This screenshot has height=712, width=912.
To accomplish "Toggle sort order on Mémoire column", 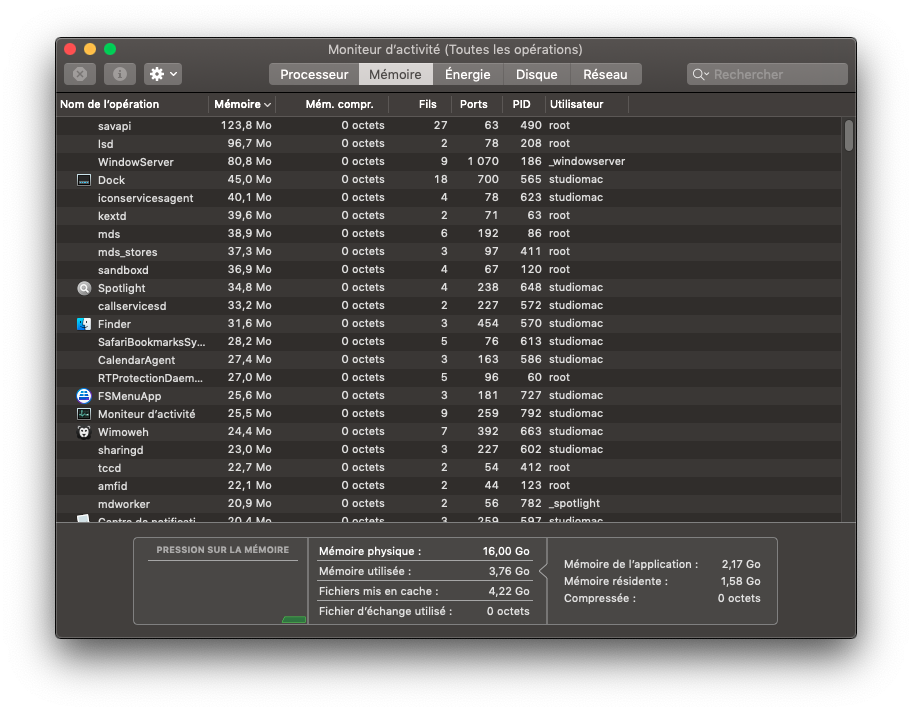I will pos(242,104).
